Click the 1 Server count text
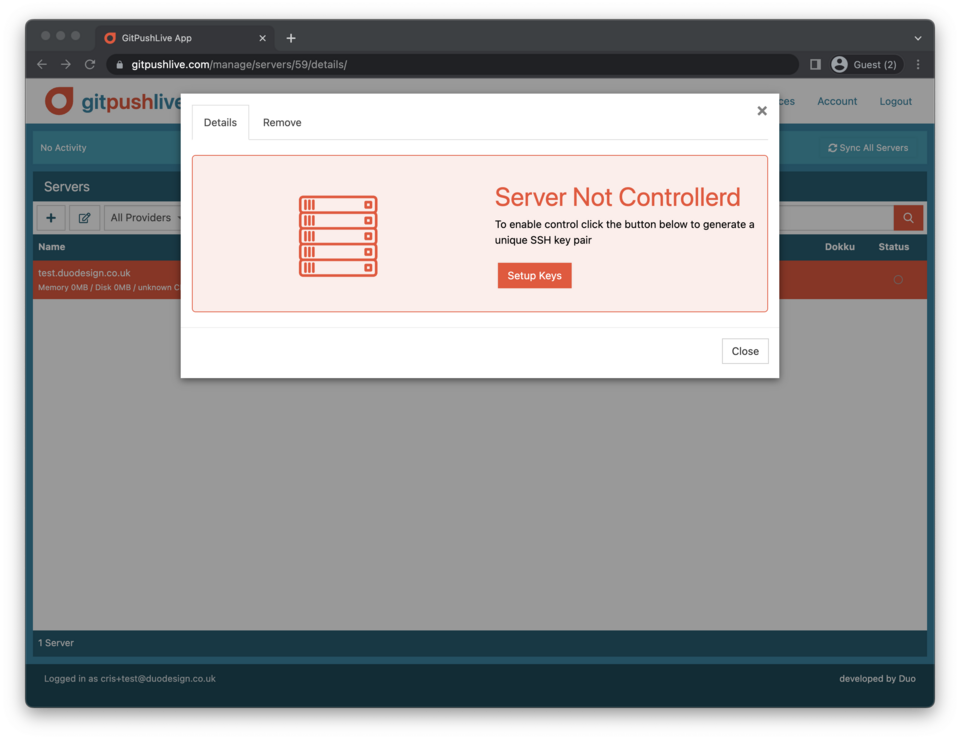The width and height of the screenshot is (960, 739). [56, 643]
